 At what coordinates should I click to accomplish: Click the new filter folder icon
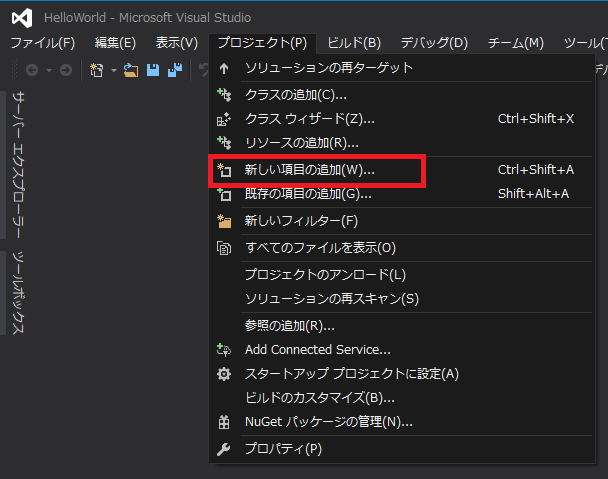point(224,221)
